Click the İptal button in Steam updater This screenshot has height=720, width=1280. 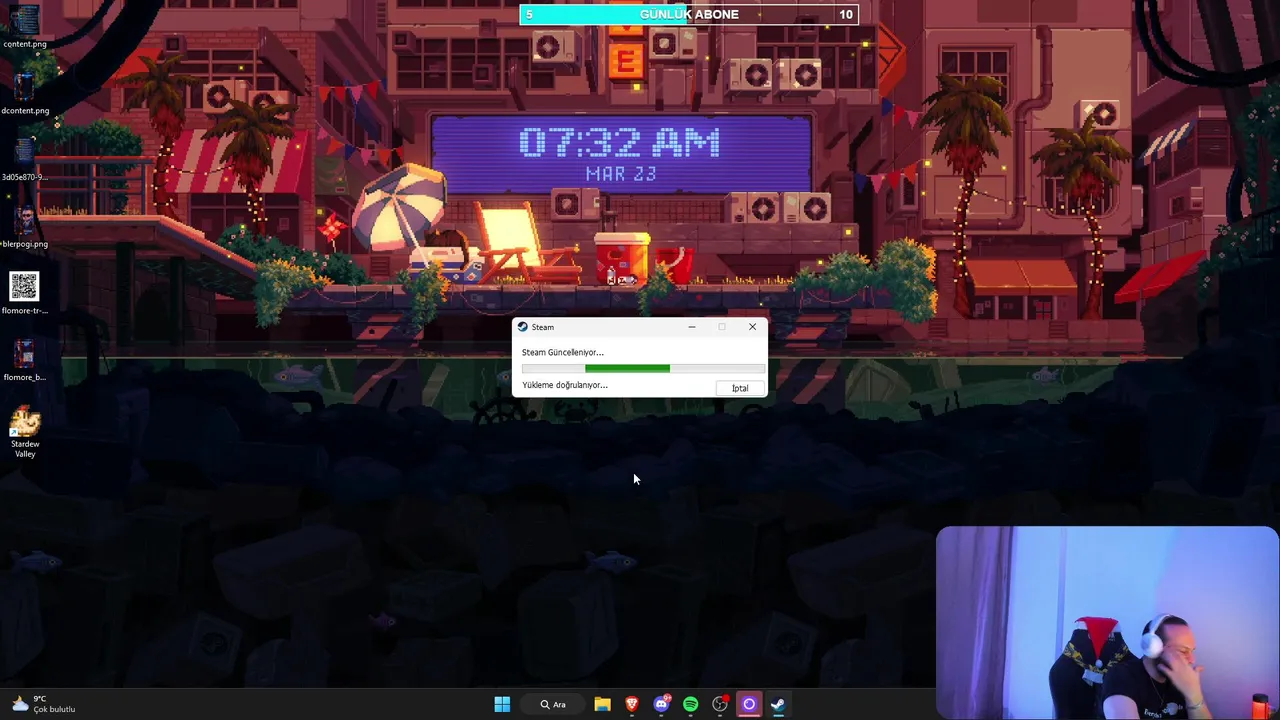[x=740, y=388]
